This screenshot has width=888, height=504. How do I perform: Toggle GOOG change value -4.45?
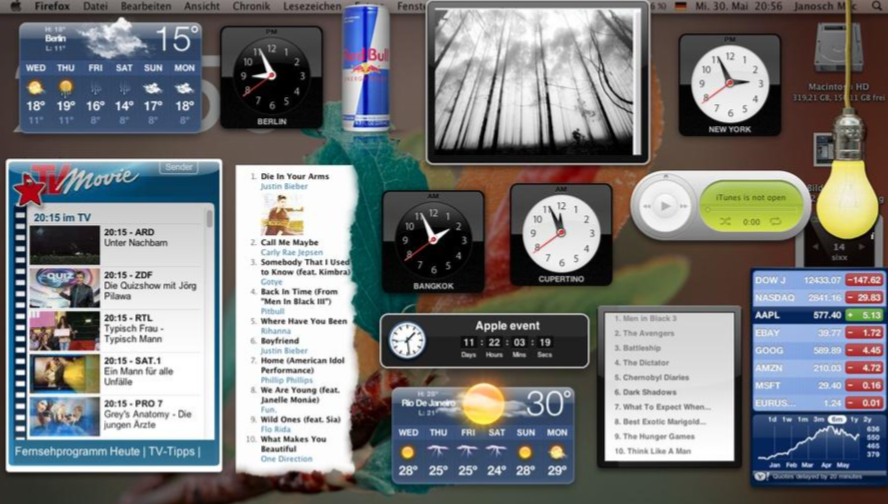click(864, 350)
